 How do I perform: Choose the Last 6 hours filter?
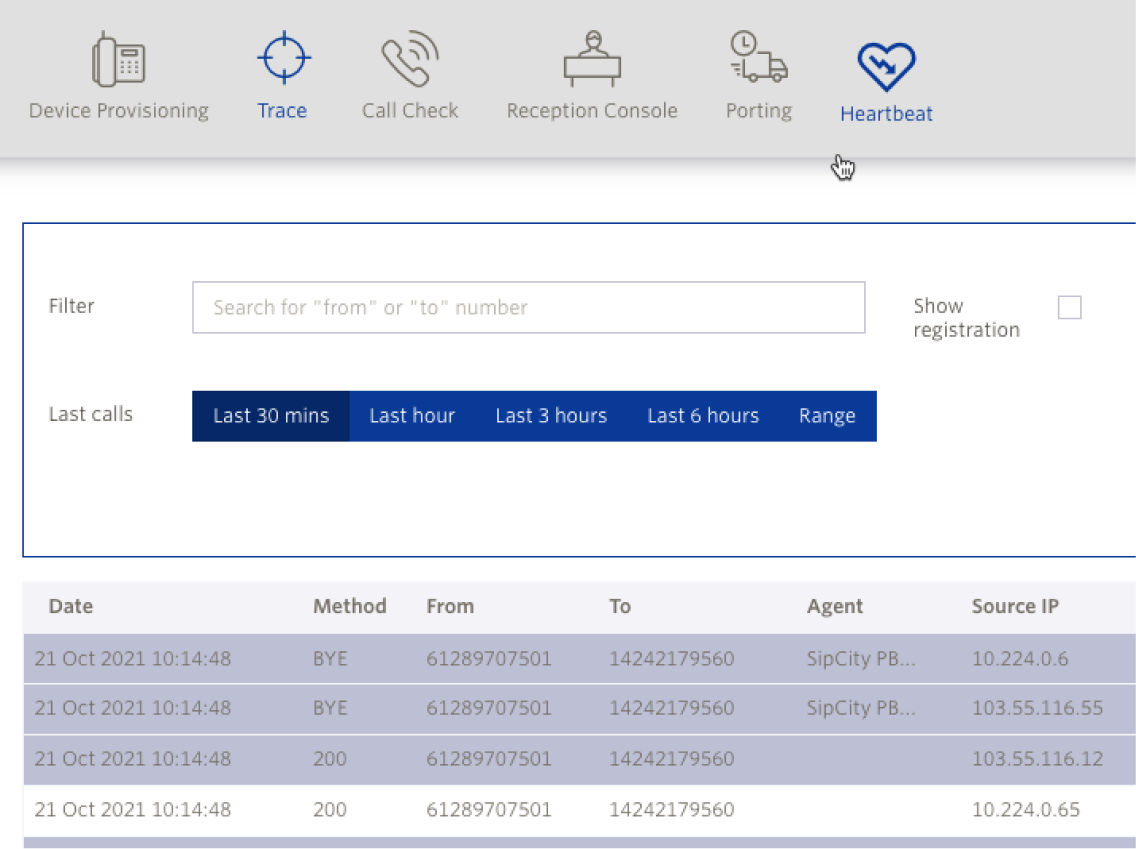point(703,416)
